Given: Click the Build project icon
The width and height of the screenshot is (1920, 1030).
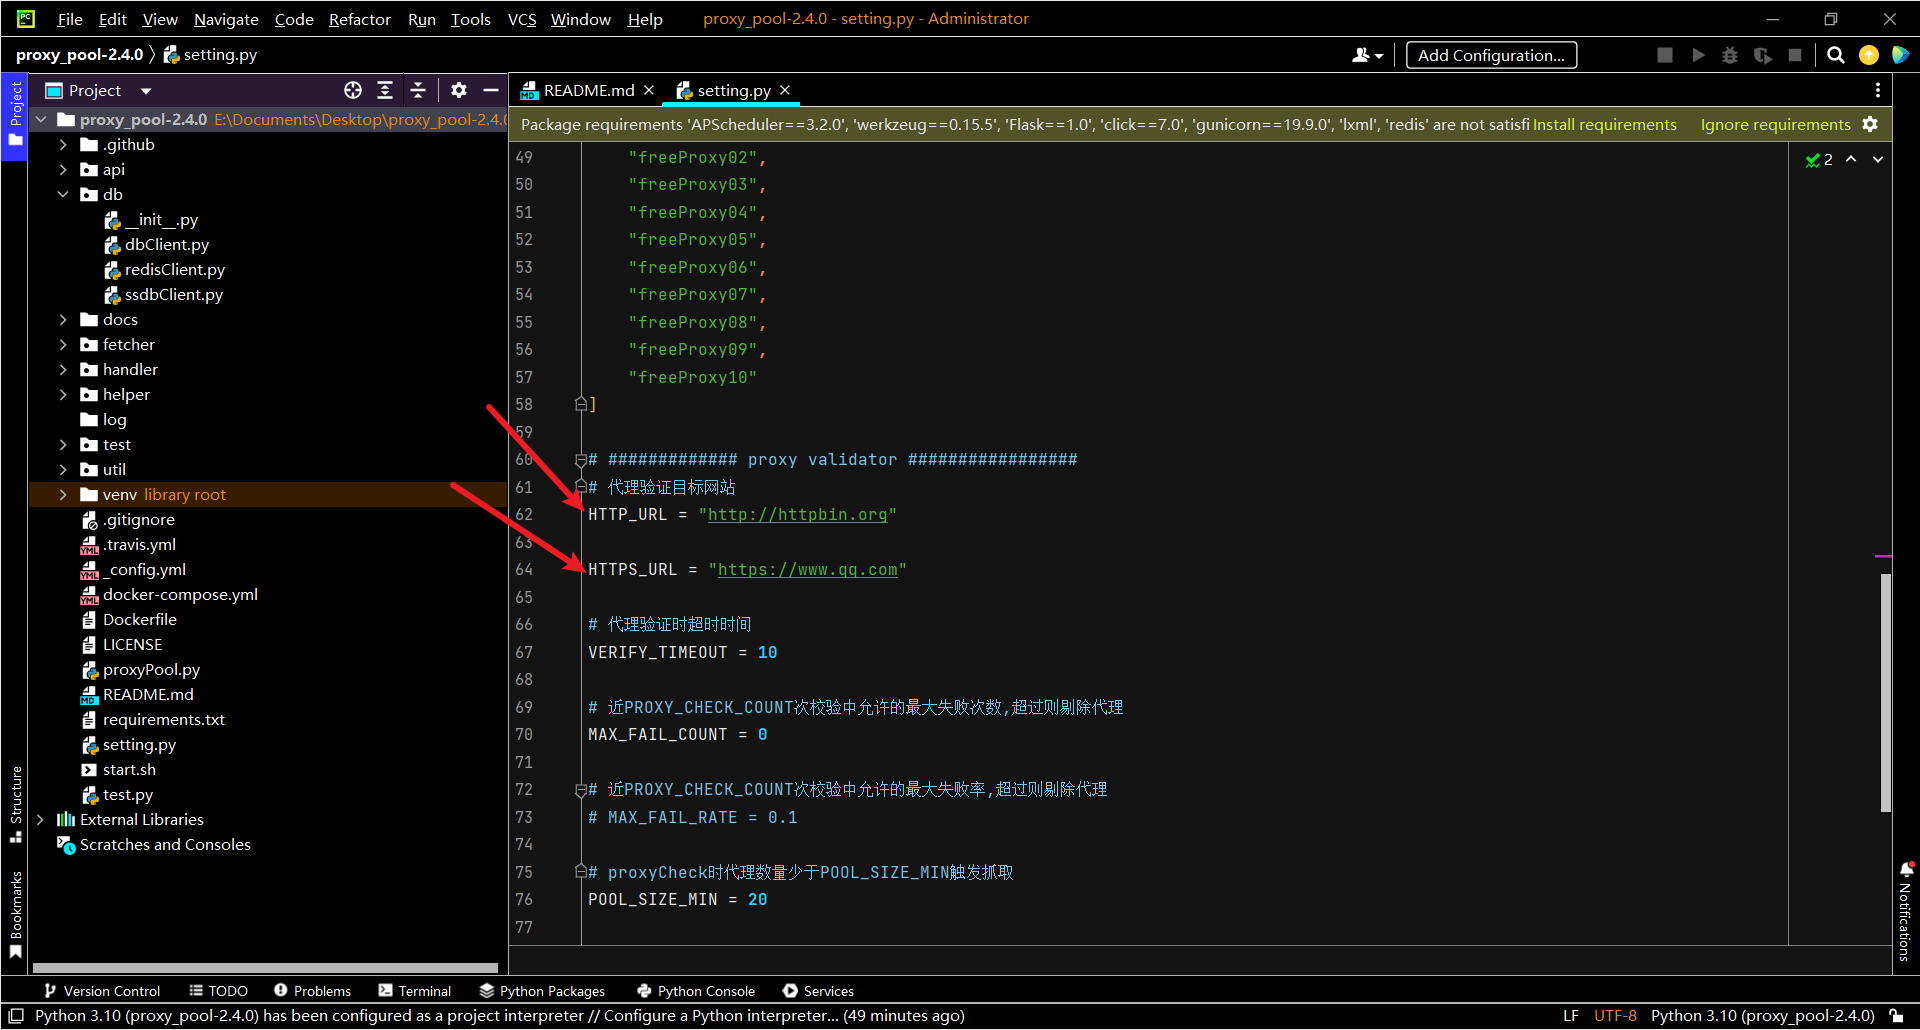Looking at the screenshot, I should coord(1665,55).
